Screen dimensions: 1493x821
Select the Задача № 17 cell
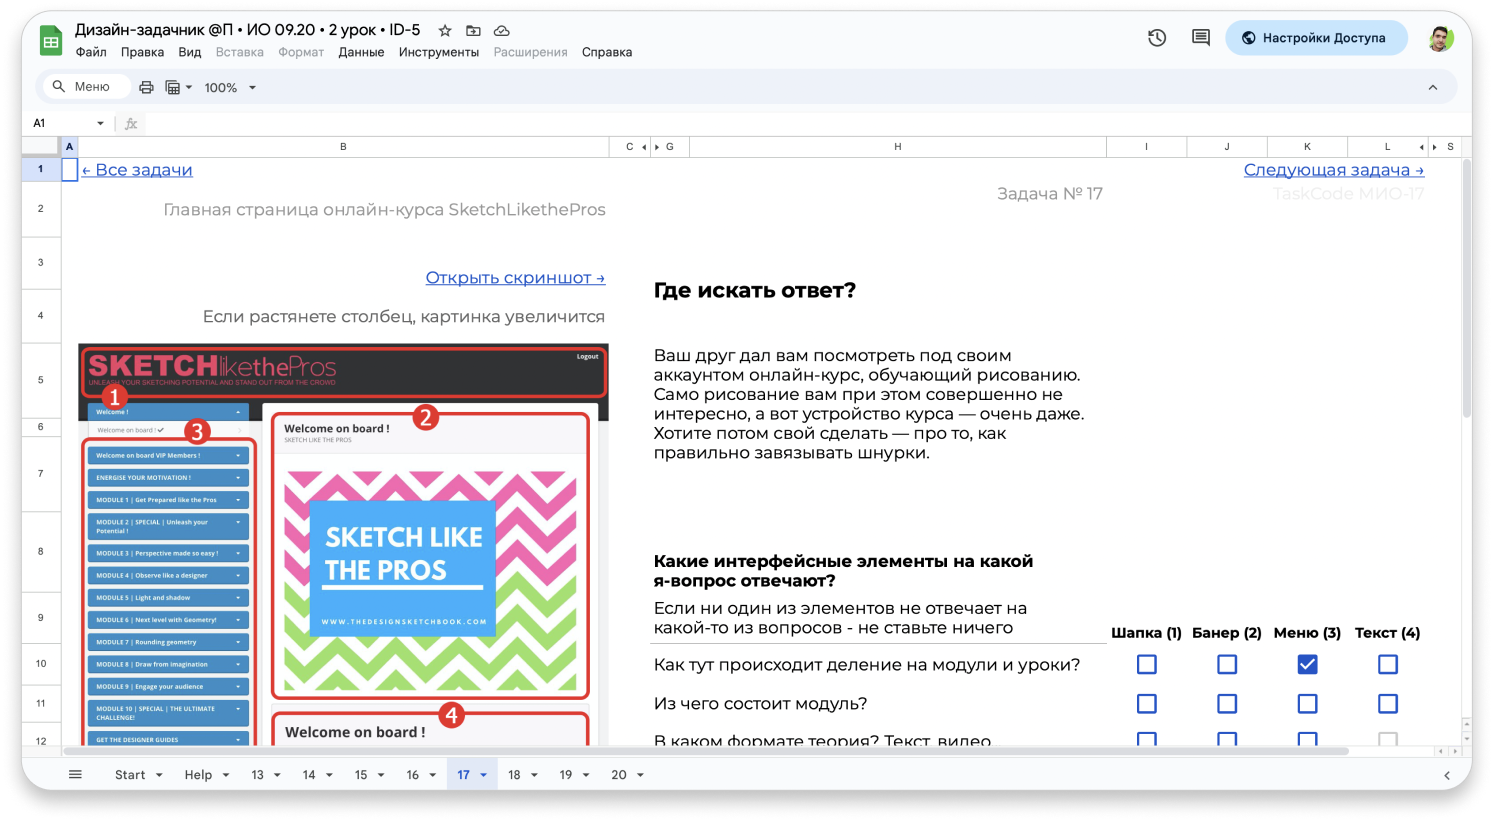(1050, 194)
